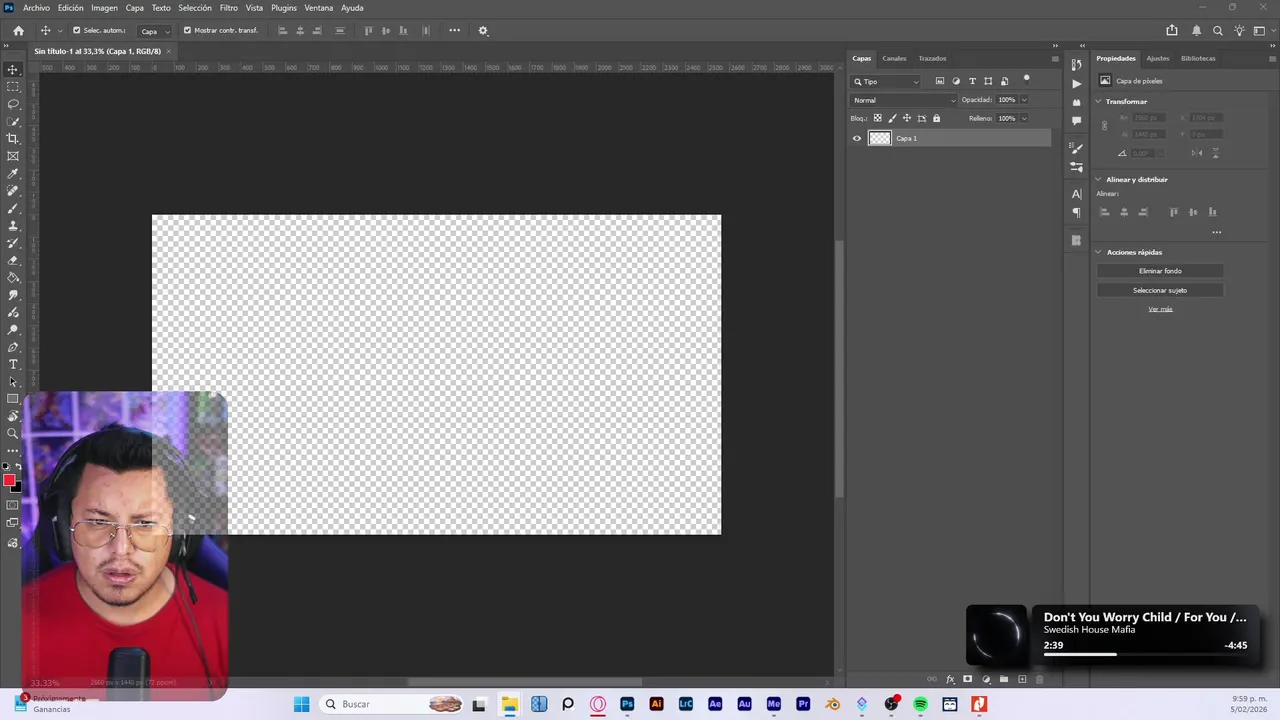This screenshot has width=1280, height=720.
Task: Switch to the Bibliotecas tab
Action: pos(1198,58)
